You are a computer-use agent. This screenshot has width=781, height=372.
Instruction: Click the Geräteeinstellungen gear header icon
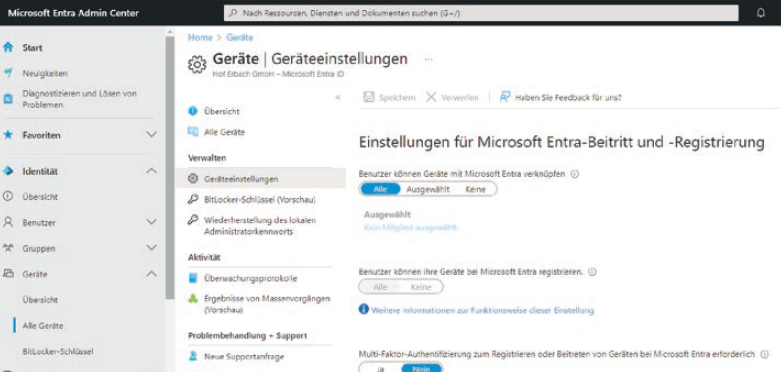197,65
